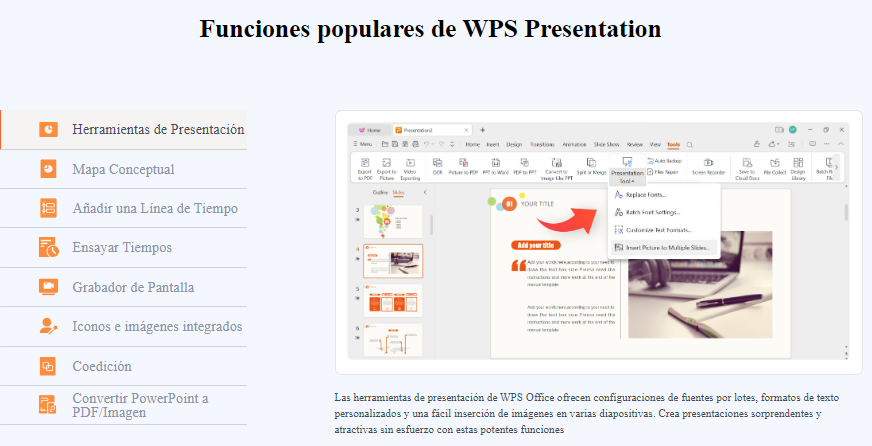Click the 'Add your title' orange label
Image resolution: width=872 pixels, height=446 pixels.
pyautogui.click(x=536, y=245)
